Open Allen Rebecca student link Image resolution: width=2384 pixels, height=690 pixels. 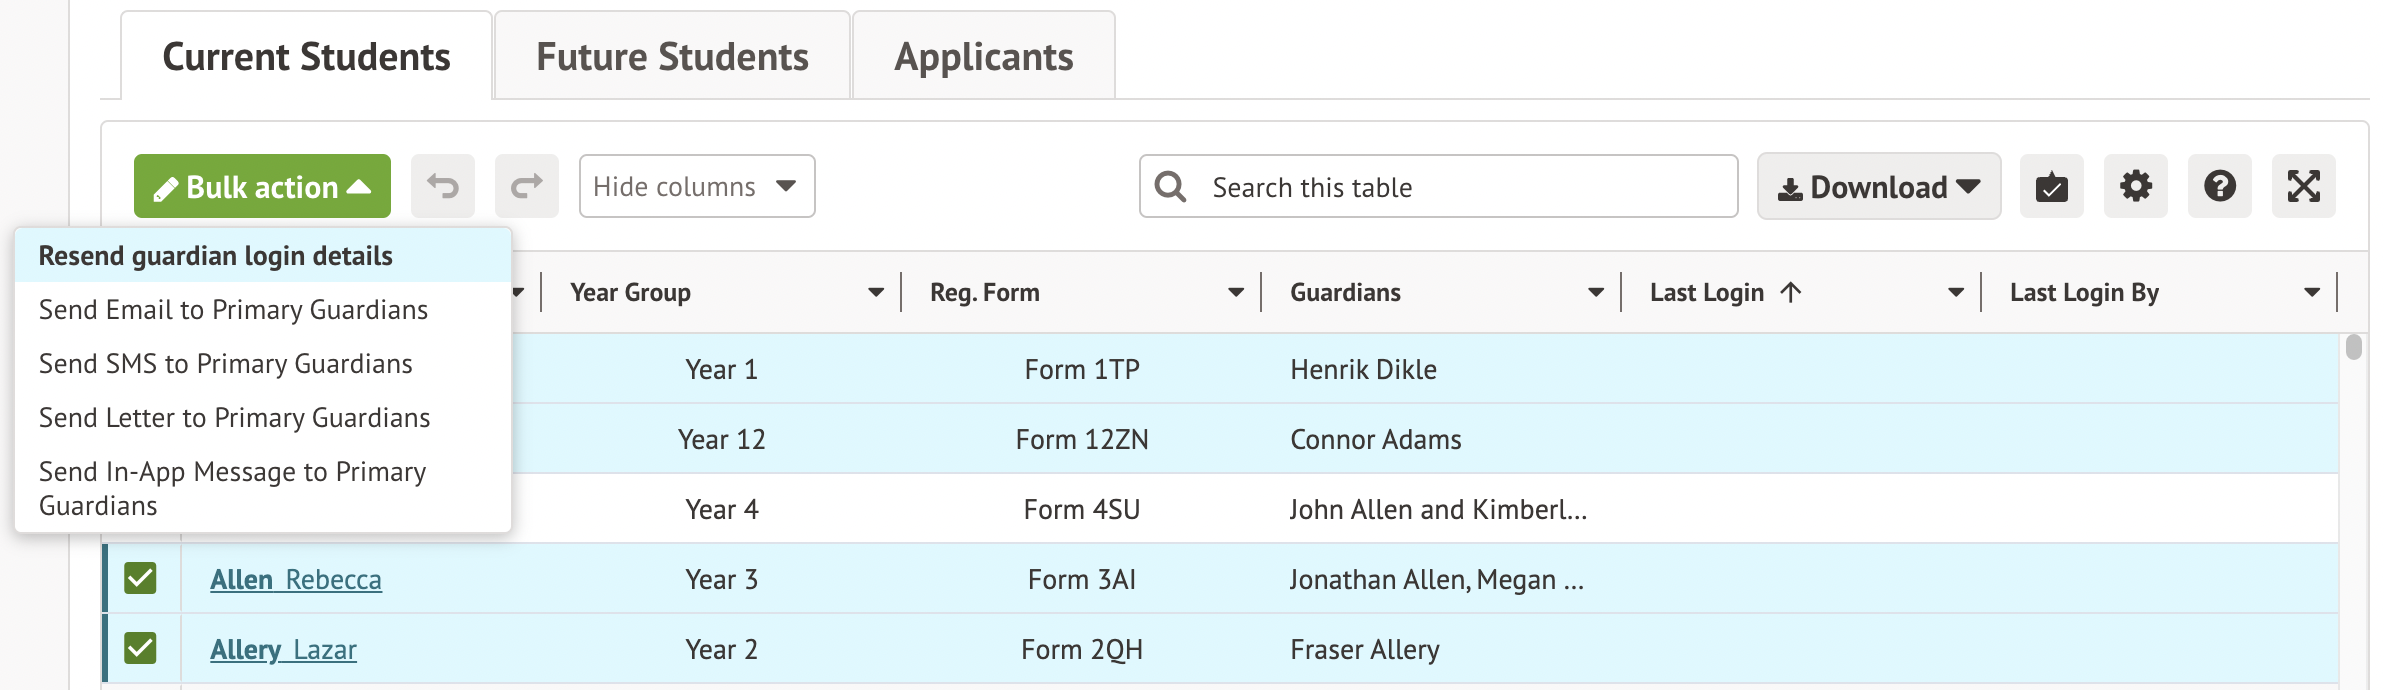point(295,580)
